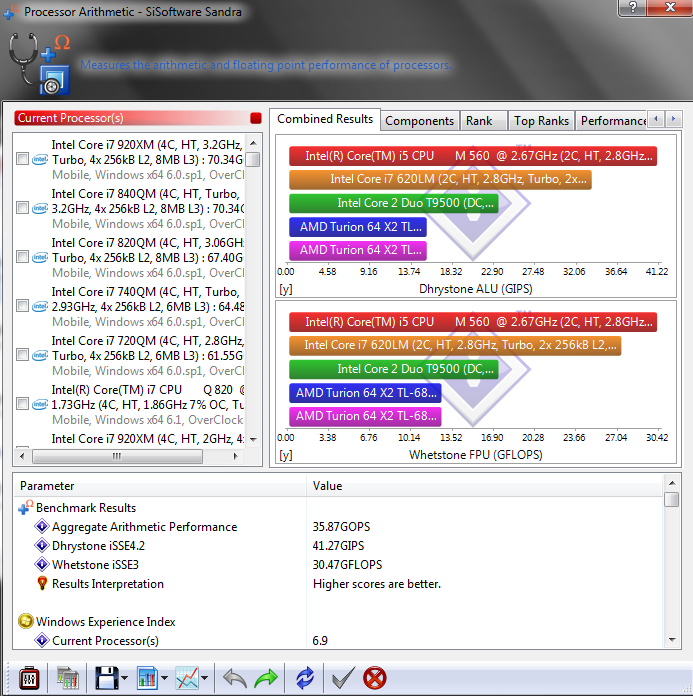Switch to the Performance tab
Viewport: 693px width, 696px height.
[612, 121]
